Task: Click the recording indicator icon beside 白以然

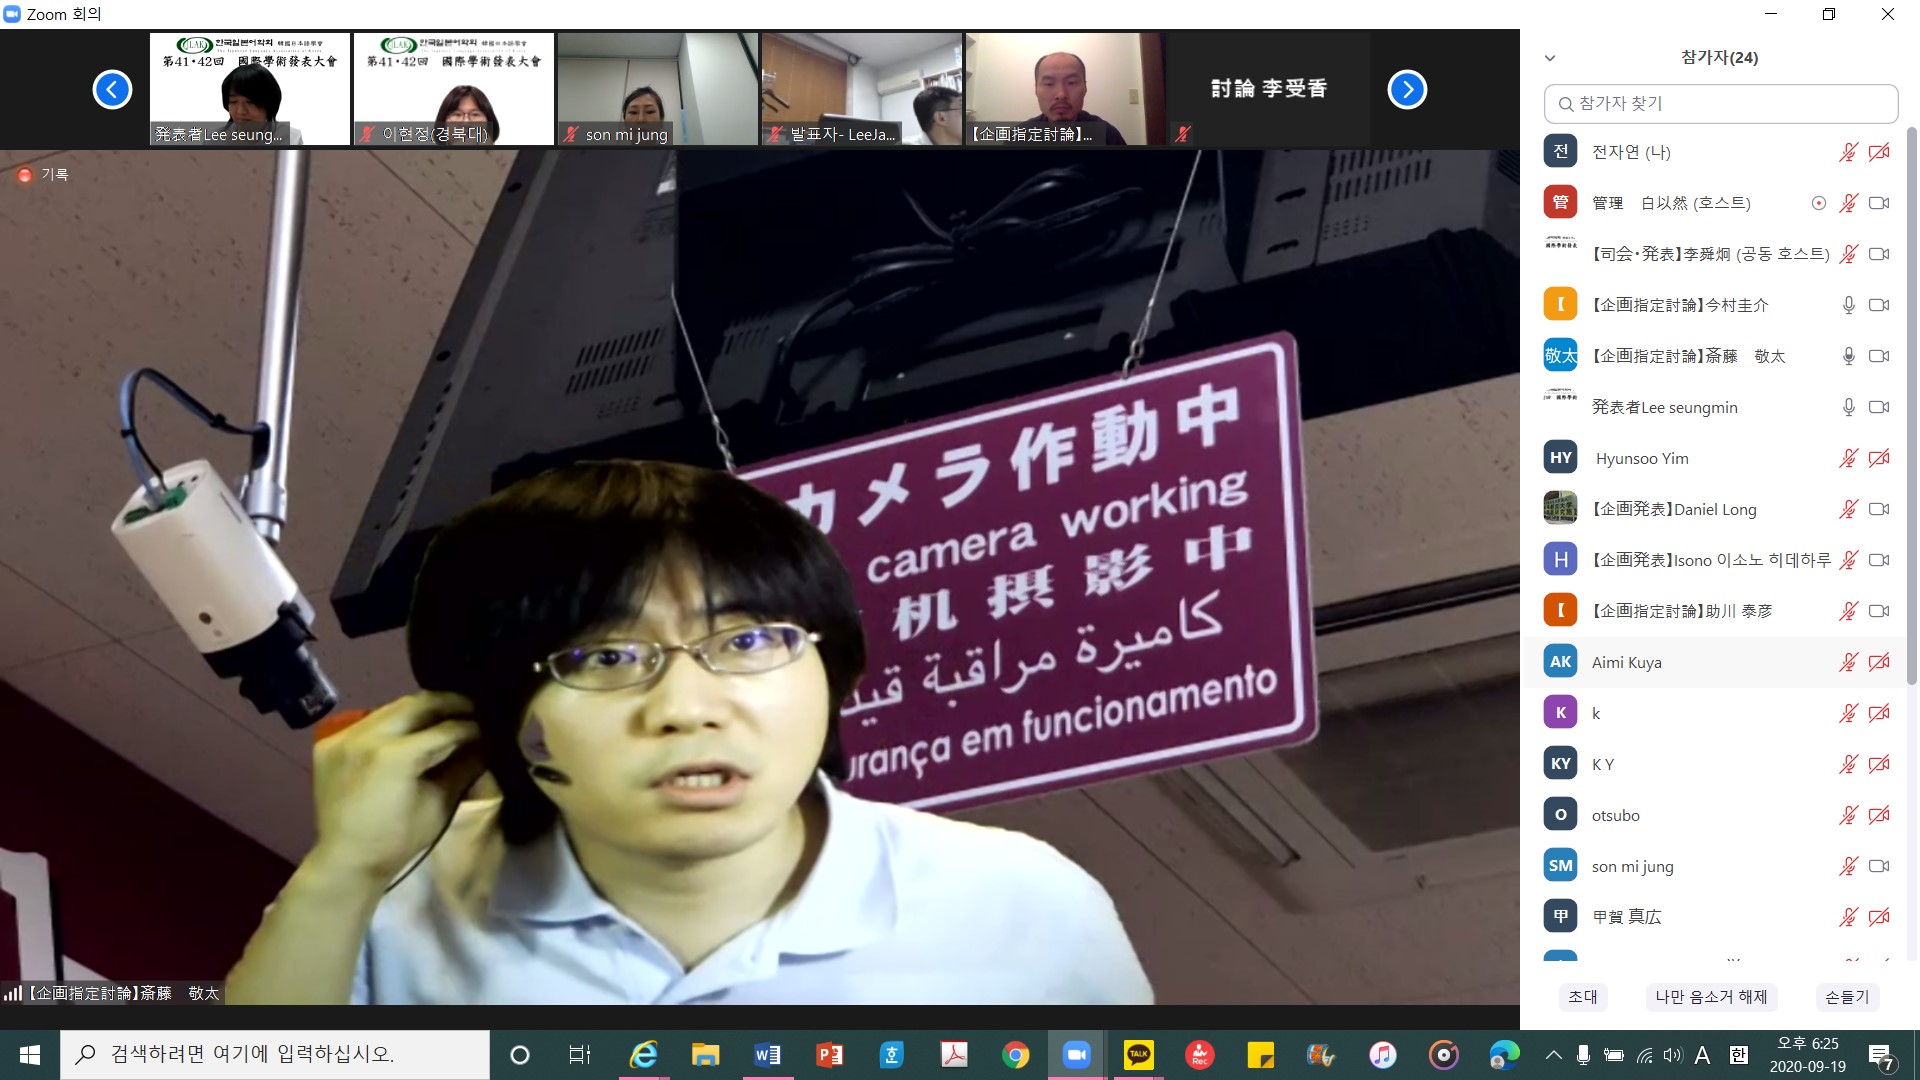Action: (1819, 203)
